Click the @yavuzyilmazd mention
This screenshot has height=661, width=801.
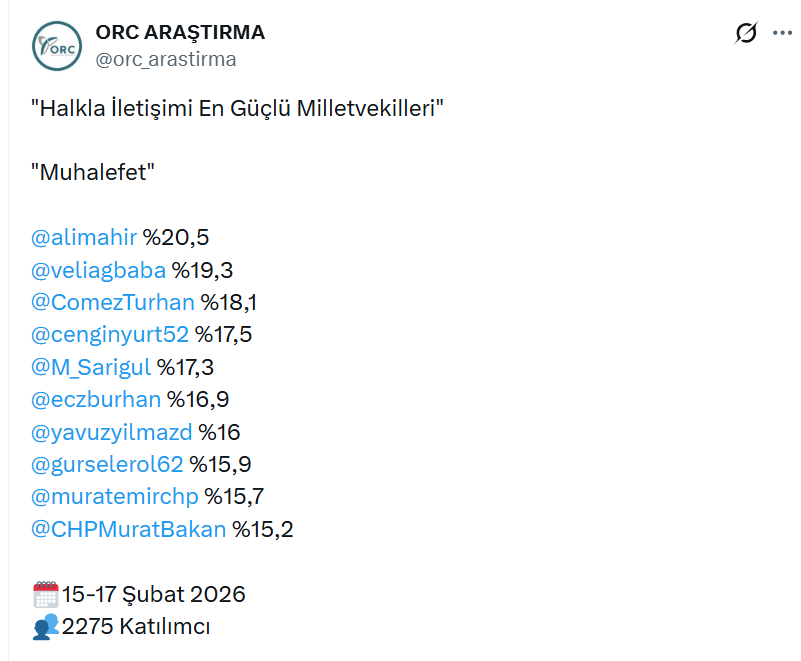coord(112,432)
